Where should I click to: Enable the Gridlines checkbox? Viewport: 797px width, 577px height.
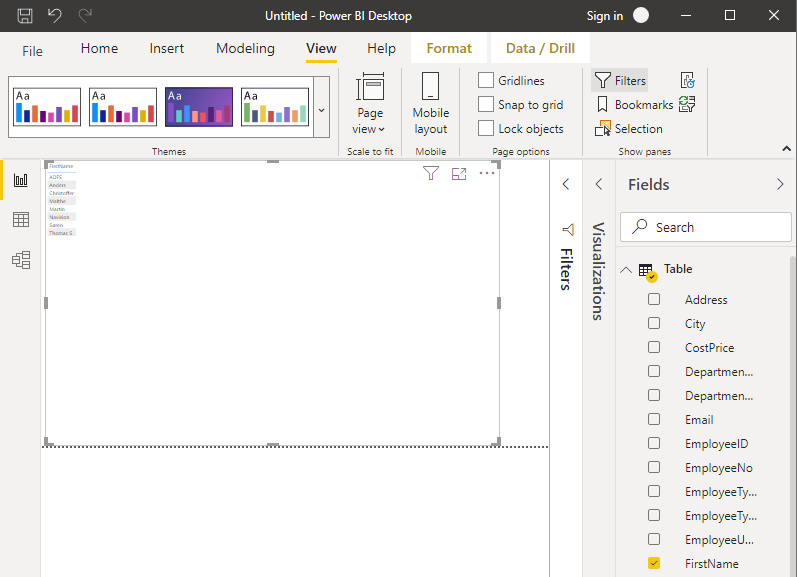486,80
